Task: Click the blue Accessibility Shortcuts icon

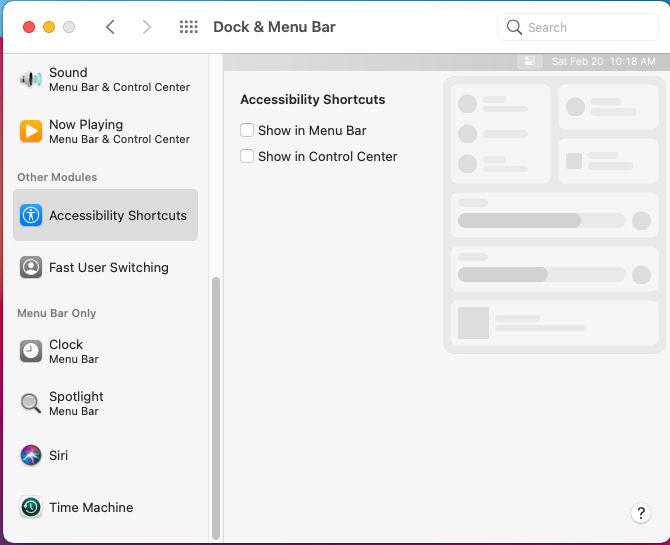Action: [x=31, y=215]
